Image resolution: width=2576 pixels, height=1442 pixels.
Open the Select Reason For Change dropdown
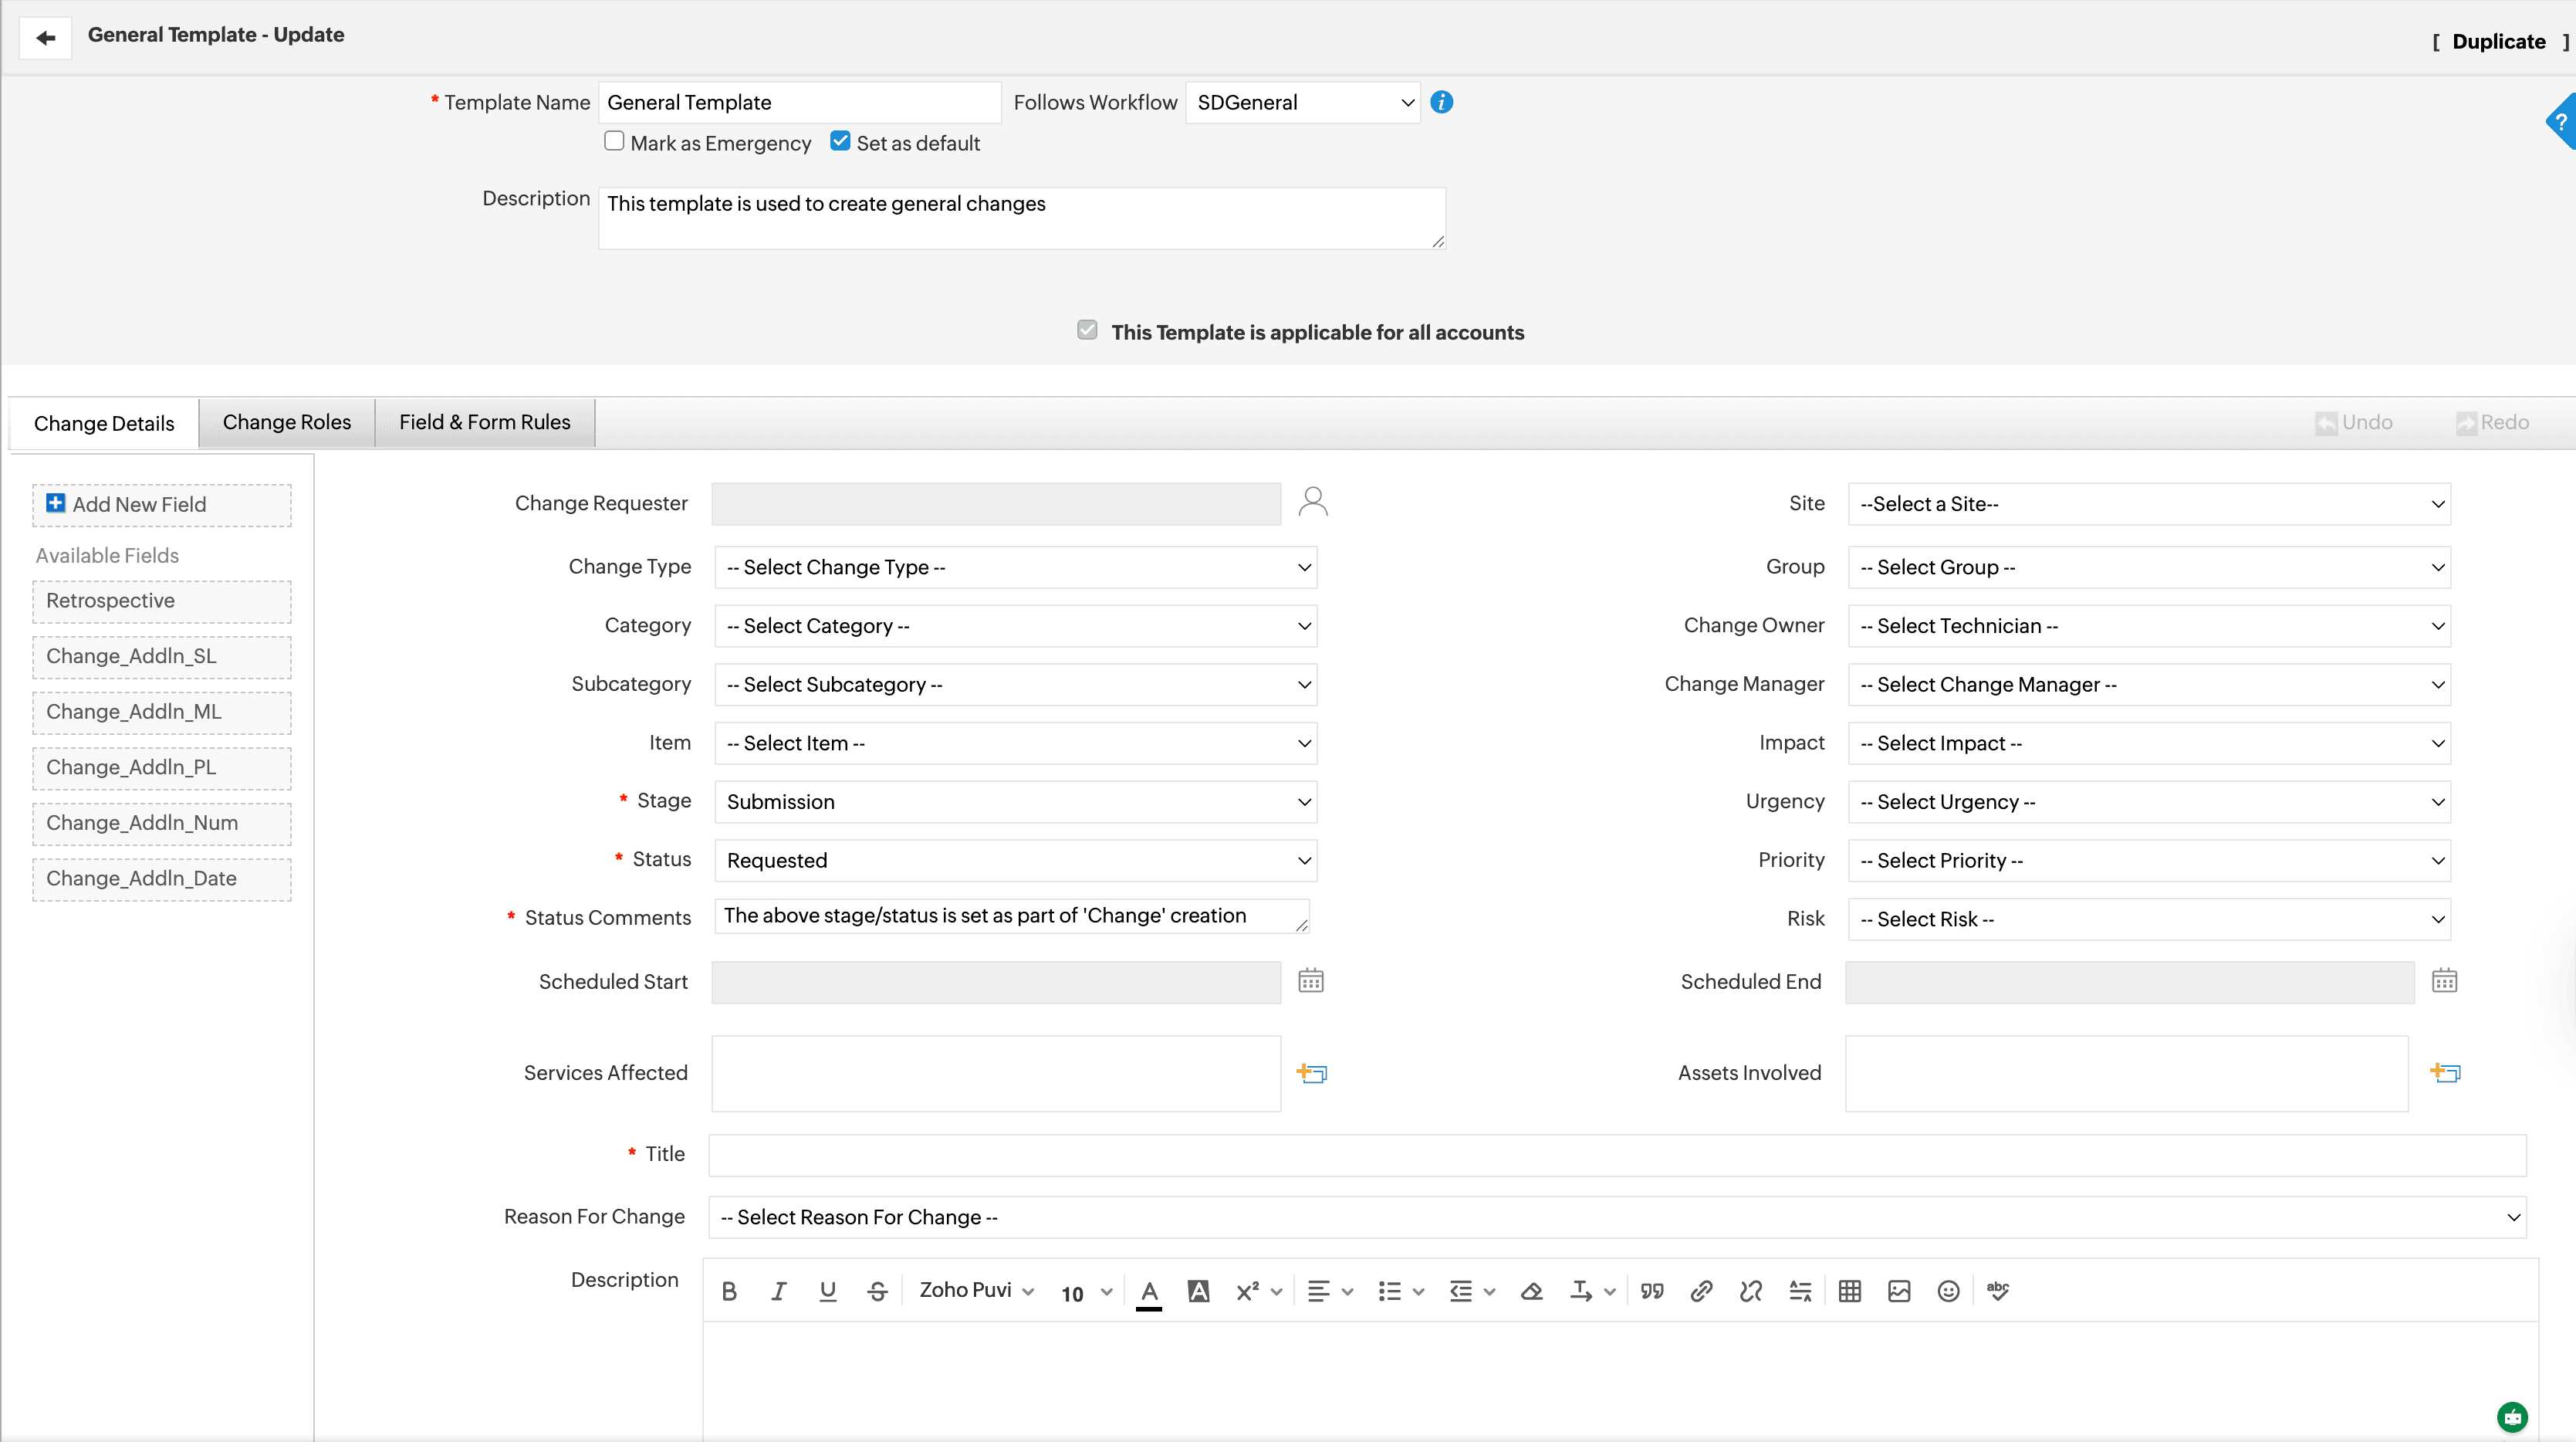pyautogui.click(x=1617, y=1217)
